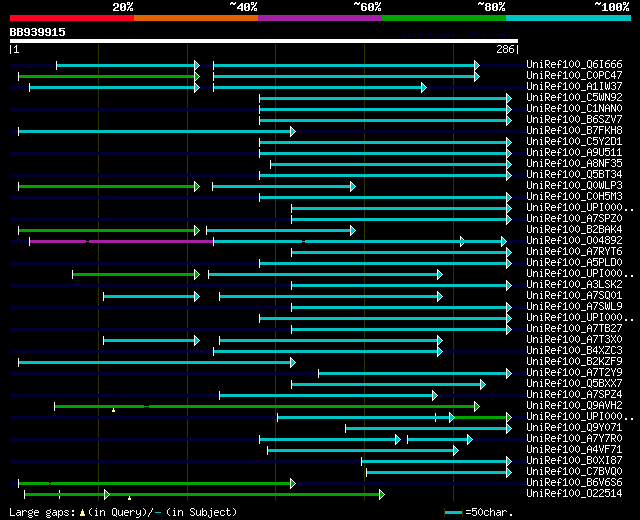Screen dimensions: 640x520
Task: Click the left green segment in the C0PC47 row
Action: [109, 76]
